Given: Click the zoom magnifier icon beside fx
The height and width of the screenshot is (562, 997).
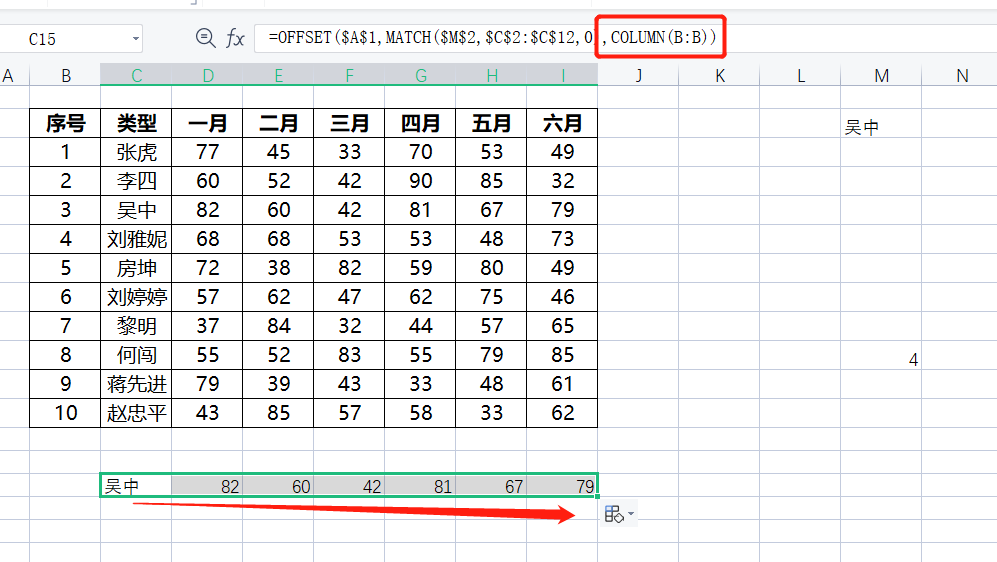Looking at the screenshot, I should tap(205, 38).
